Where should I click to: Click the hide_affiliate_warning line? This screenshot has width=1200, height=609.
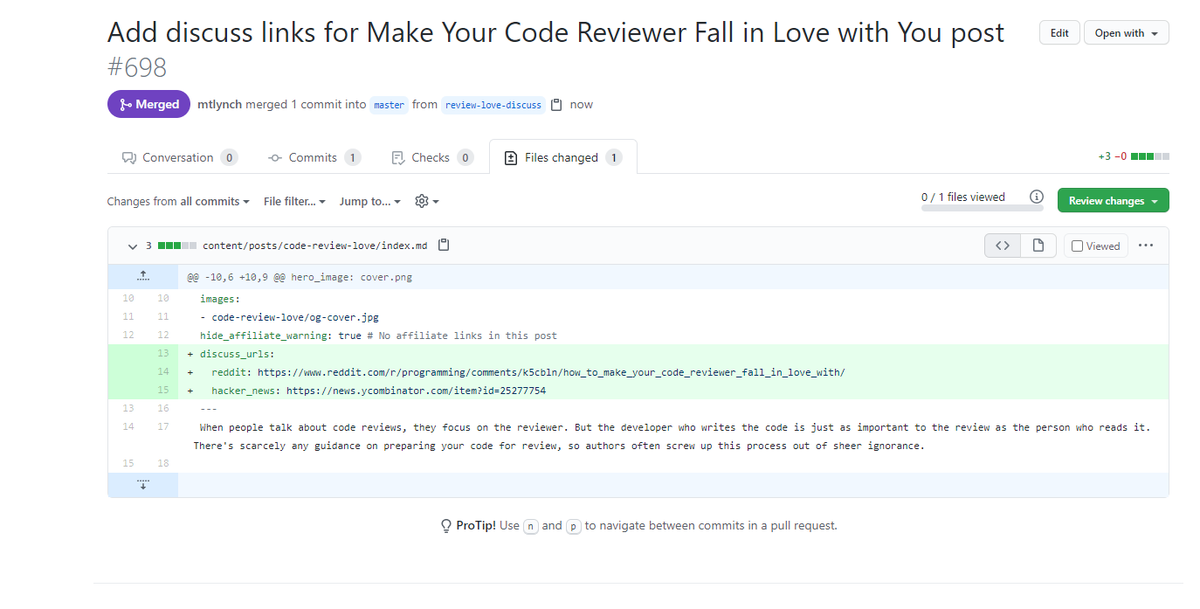pyautogui.click(x=673, y=335)
